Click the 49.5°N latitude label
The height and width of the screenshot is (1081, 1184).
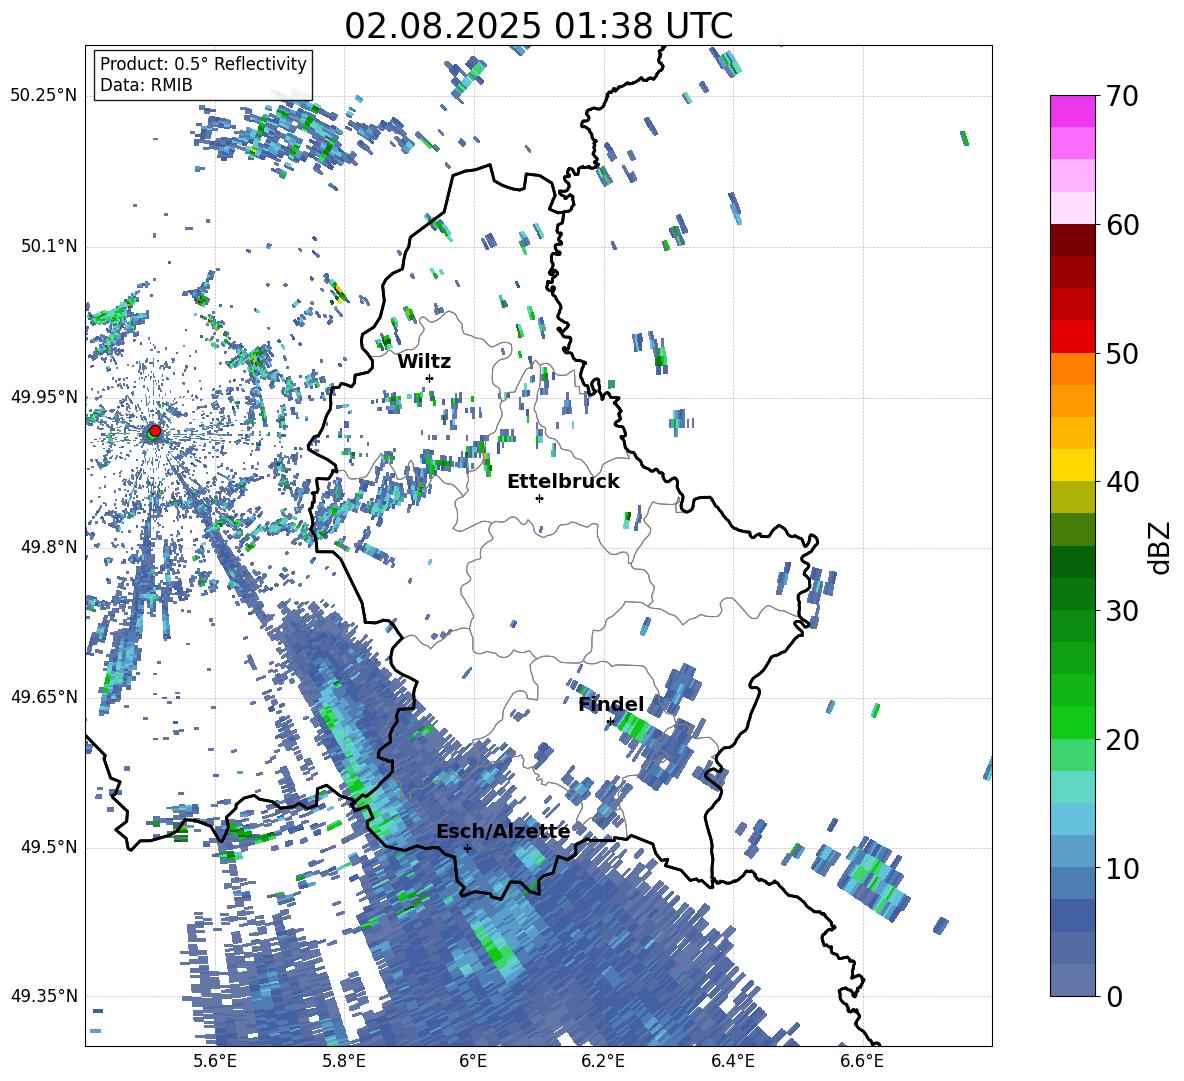48,847
